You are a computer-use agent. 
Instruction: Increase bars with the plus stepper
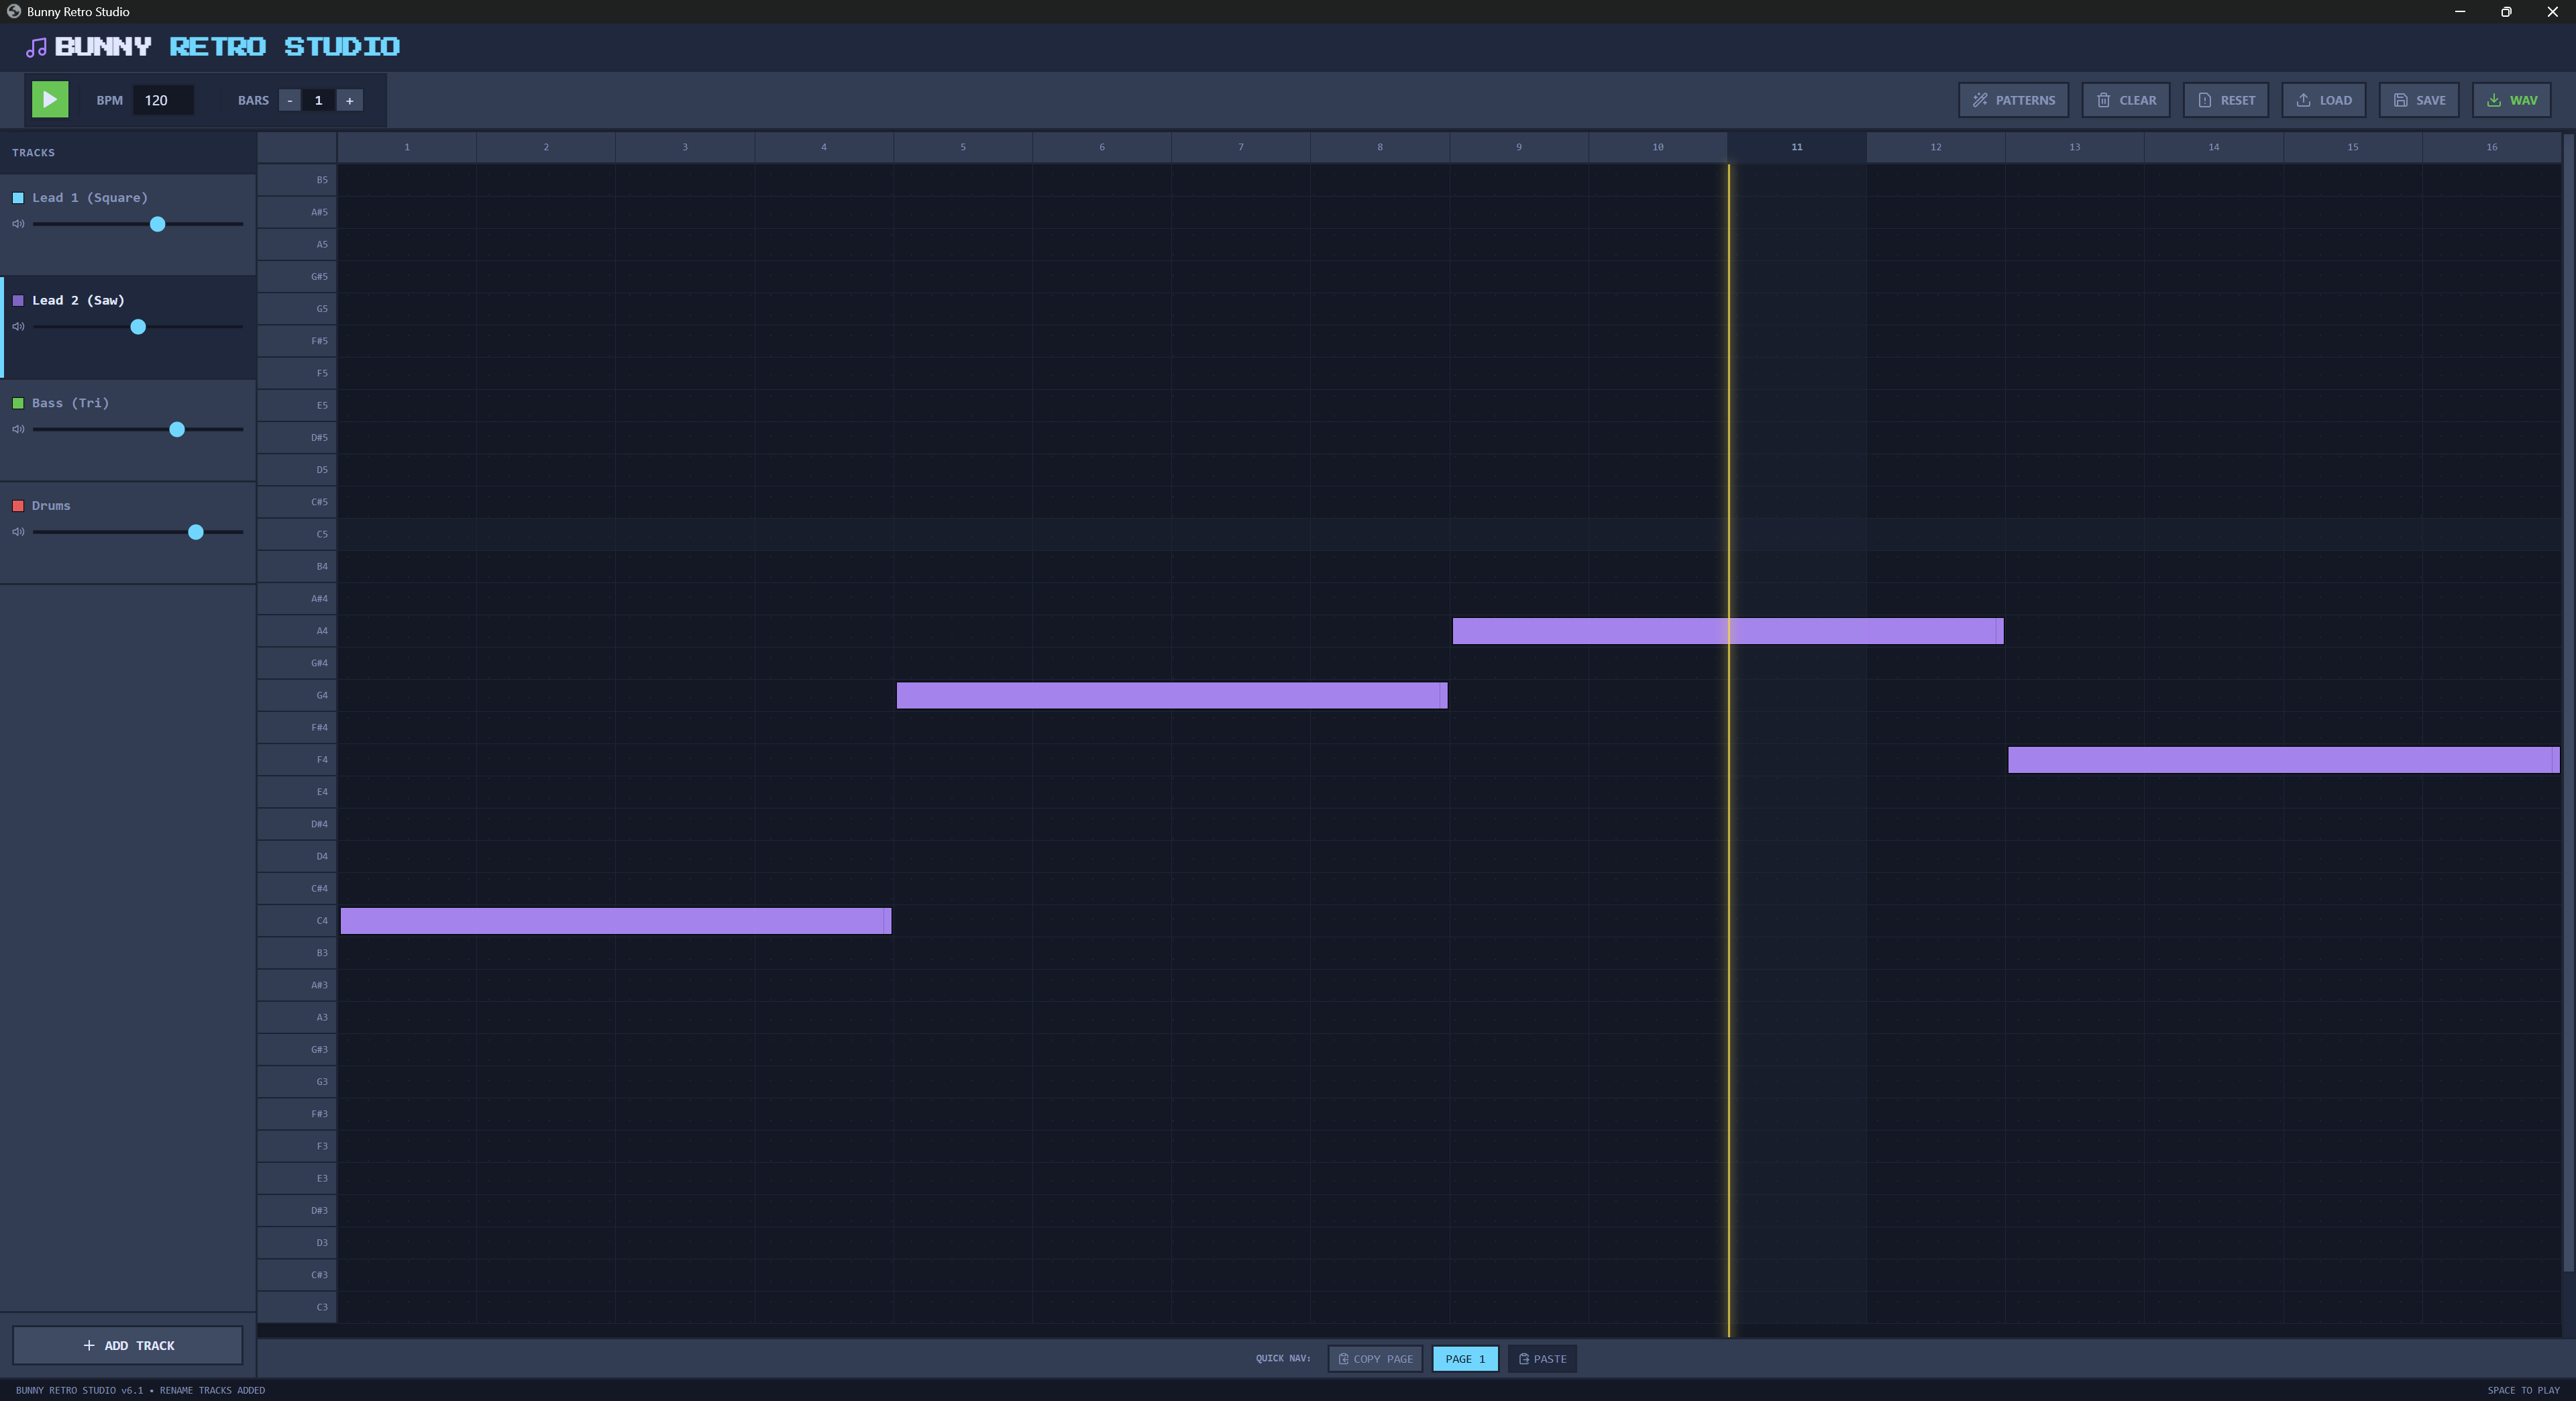(349, 100)
